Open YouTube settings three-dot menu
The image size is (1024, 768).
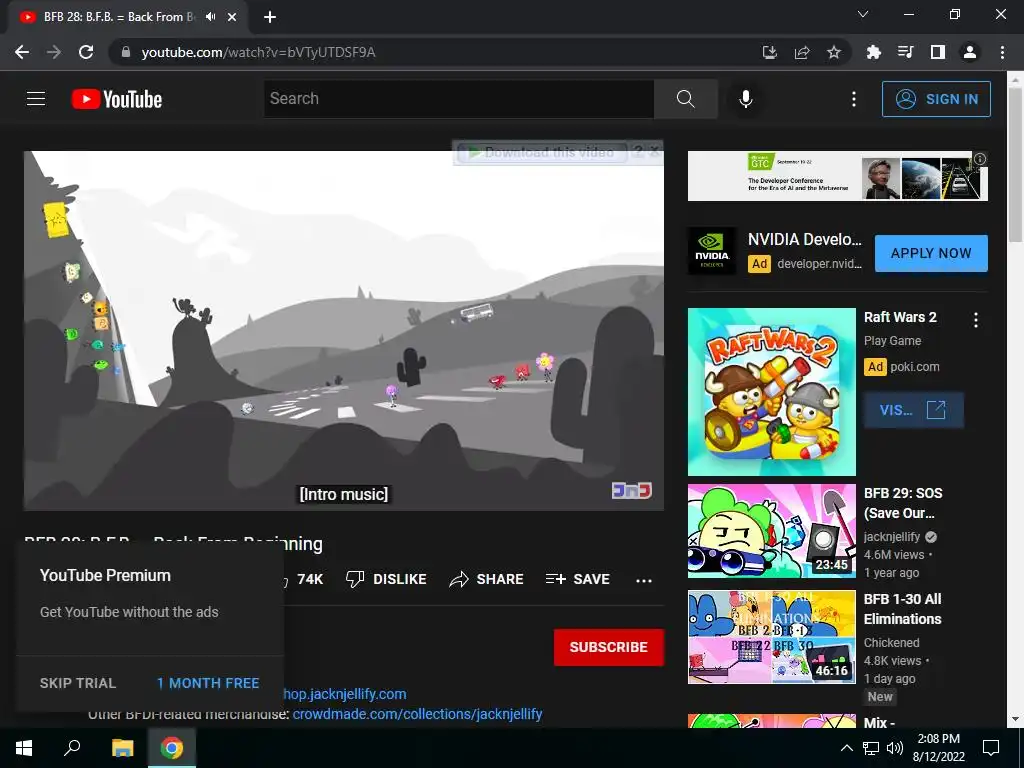click(x=854, y=99)
